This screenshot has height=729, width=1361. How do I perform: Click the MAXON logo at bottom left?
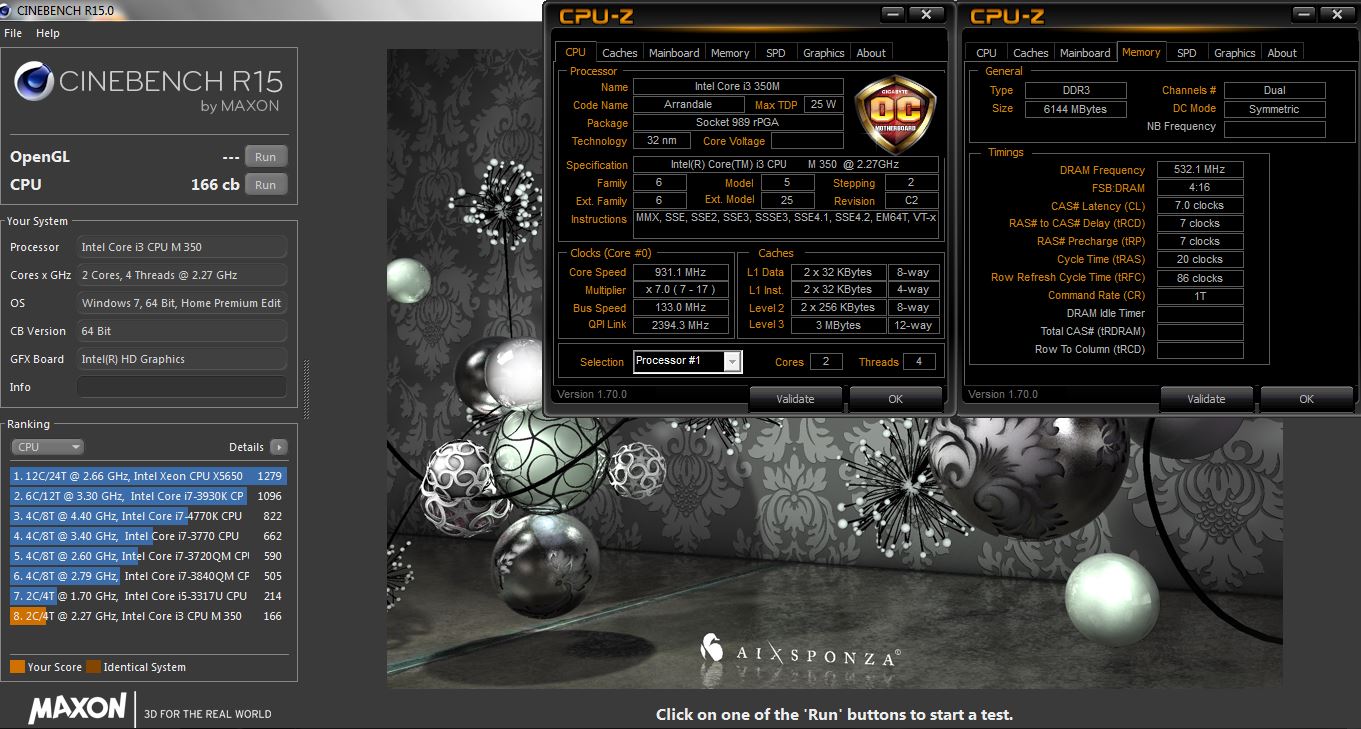click(77, 709)
